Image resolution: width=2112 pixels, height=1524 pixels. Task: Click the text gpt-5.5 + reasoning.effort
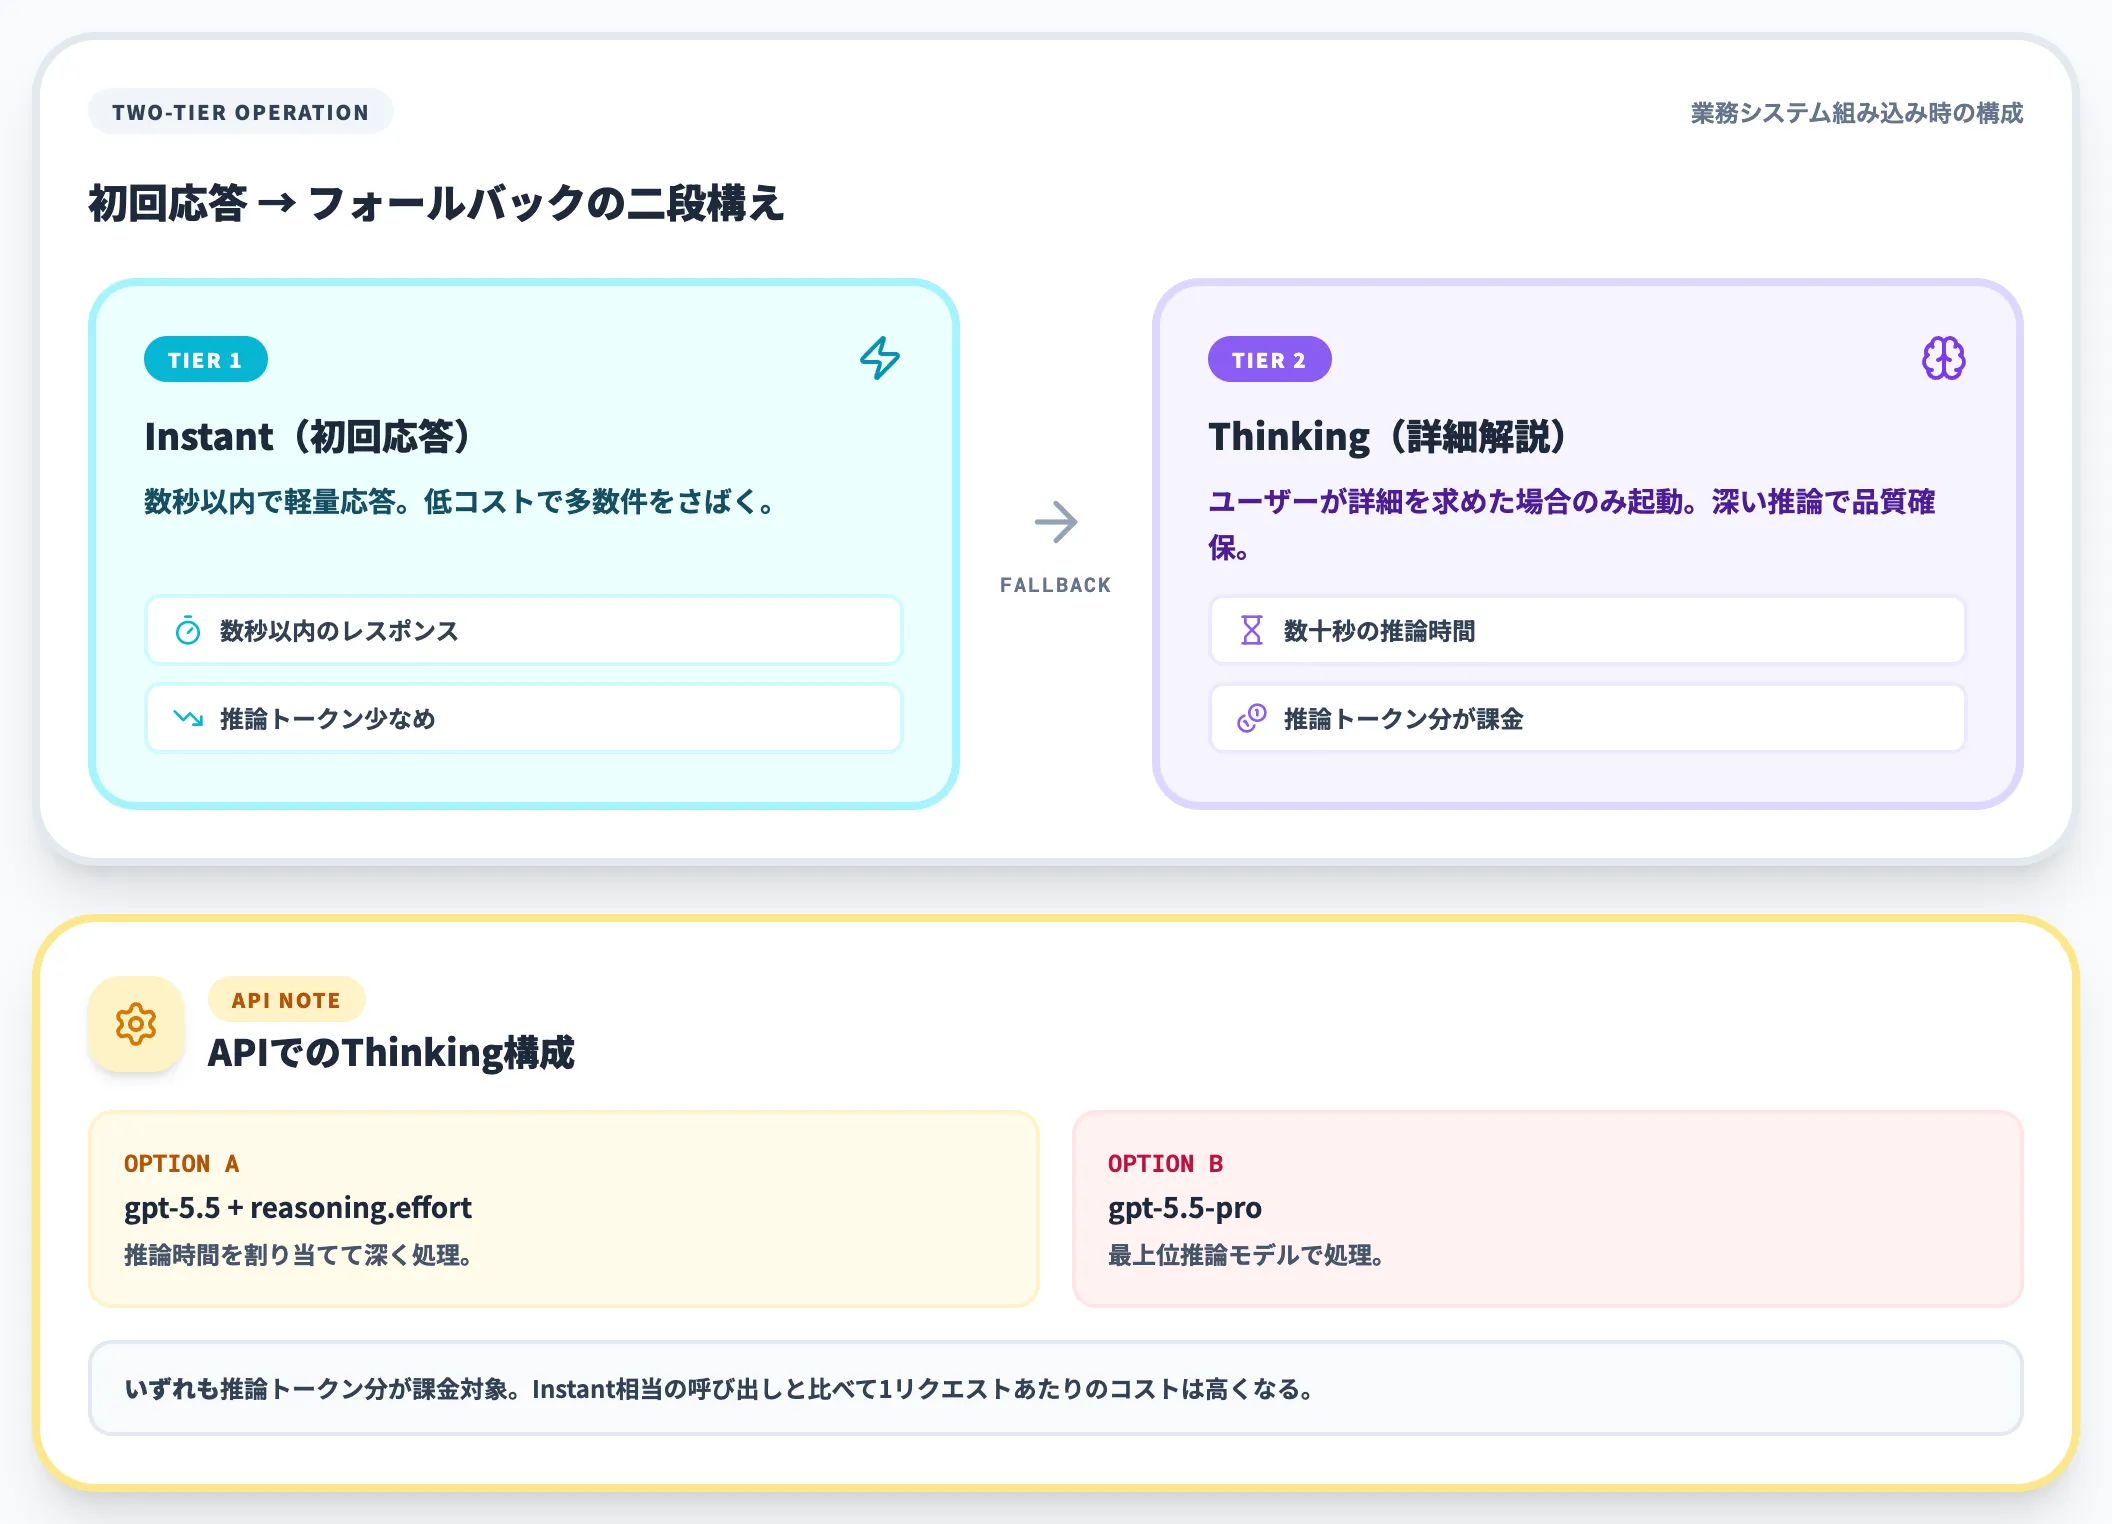tap(298, 1208)
